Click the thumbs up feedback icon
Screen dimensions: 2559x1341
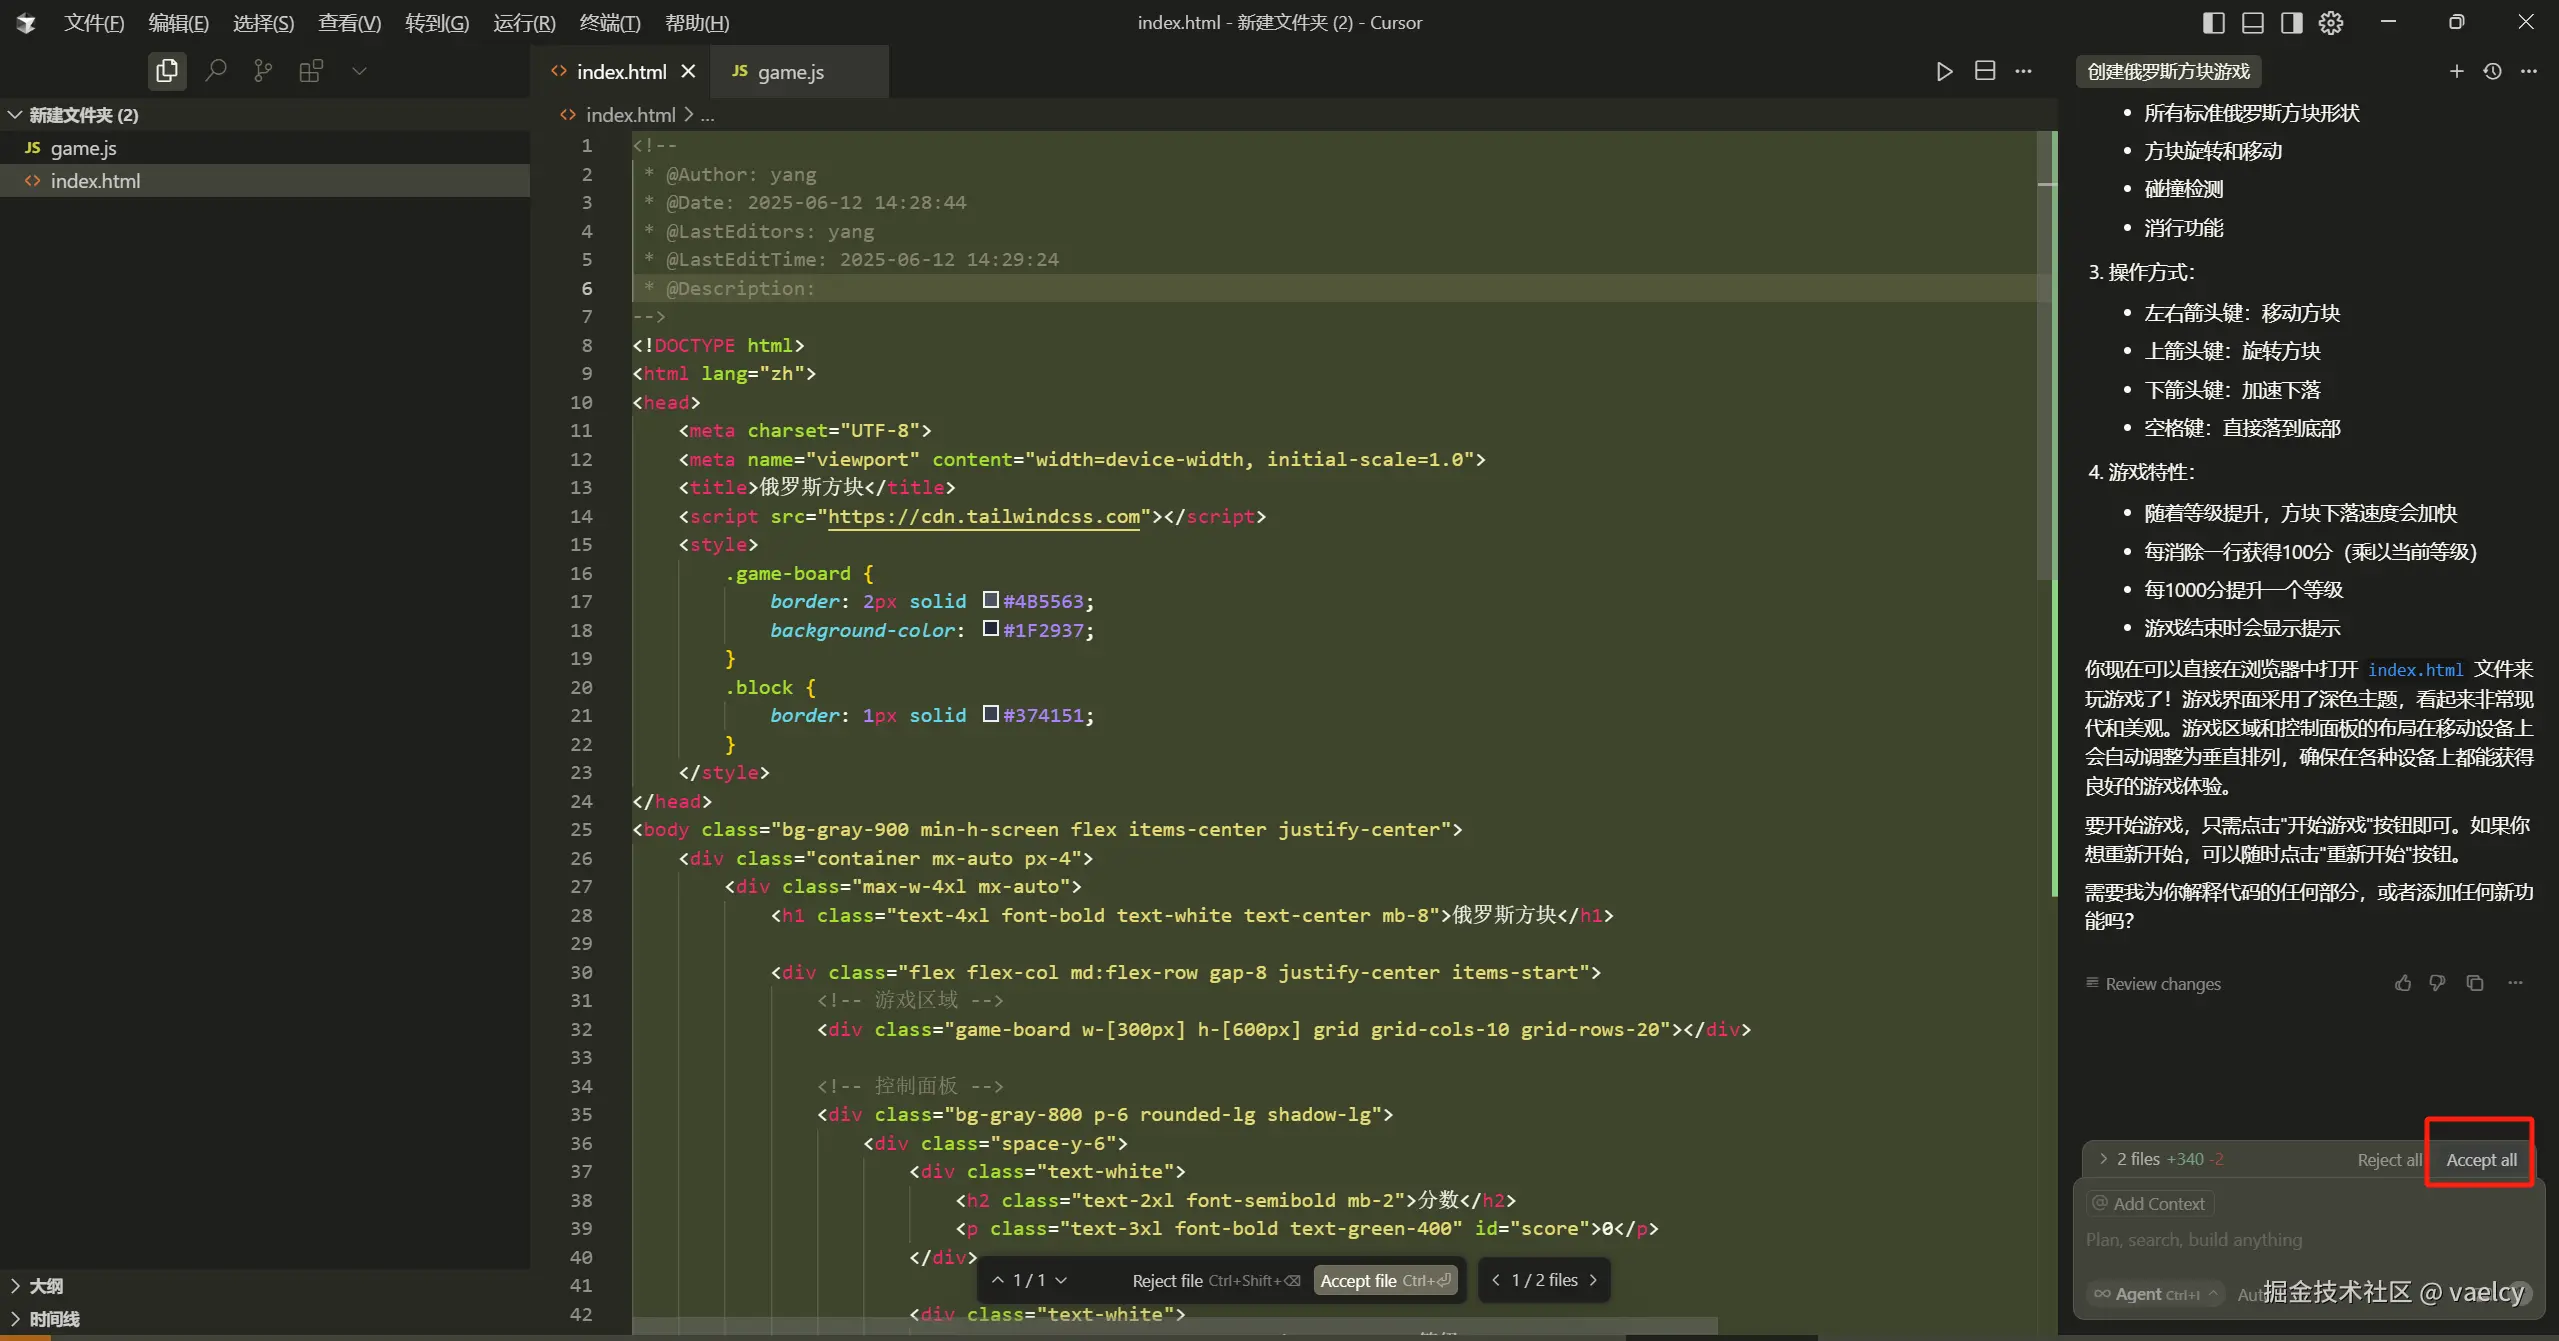(x=2402, y=983)
